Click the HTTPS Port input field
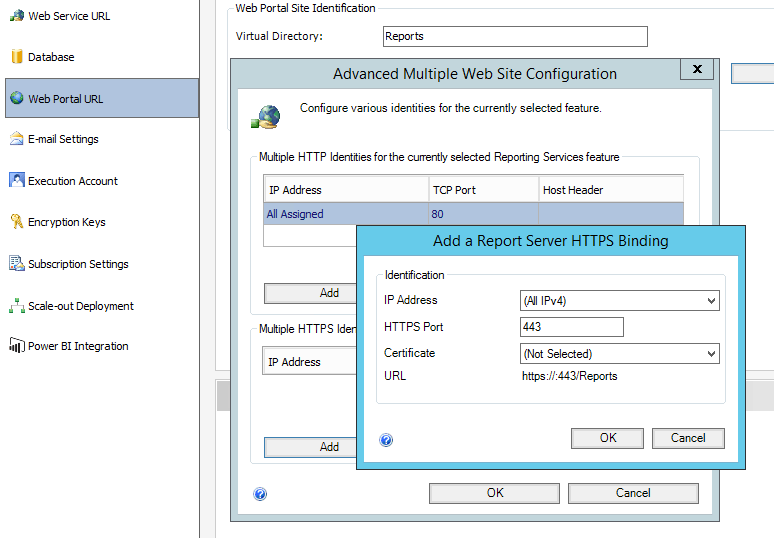 tap(572, 327)
